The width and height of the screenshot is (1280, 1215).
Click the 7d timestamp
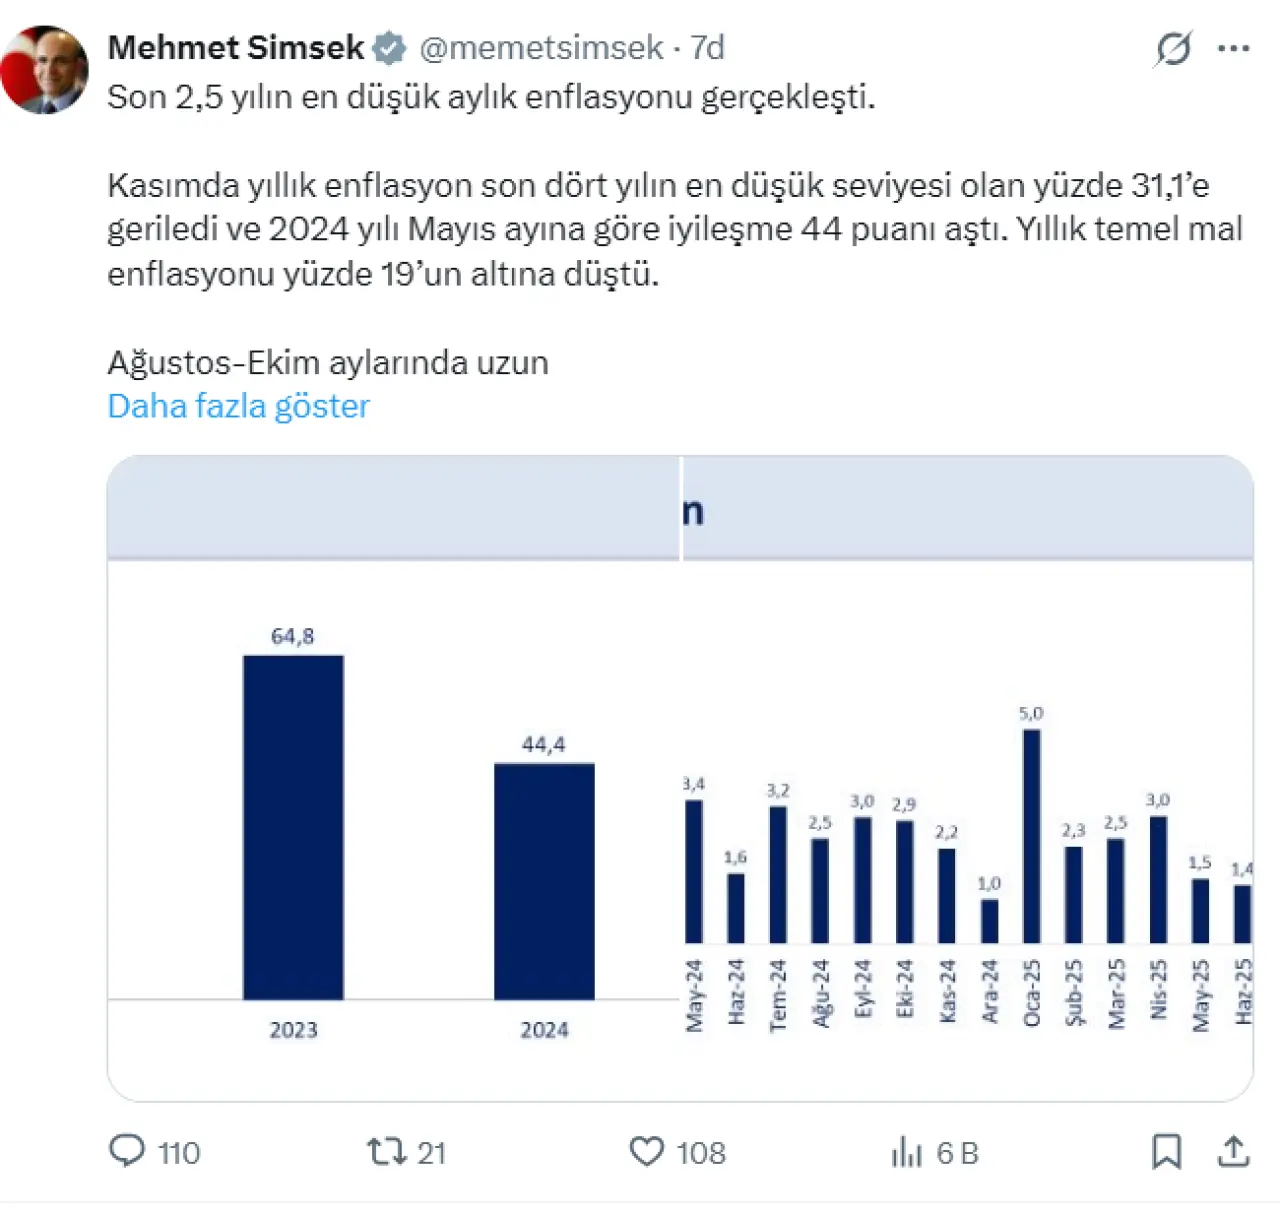pos(707,47)
